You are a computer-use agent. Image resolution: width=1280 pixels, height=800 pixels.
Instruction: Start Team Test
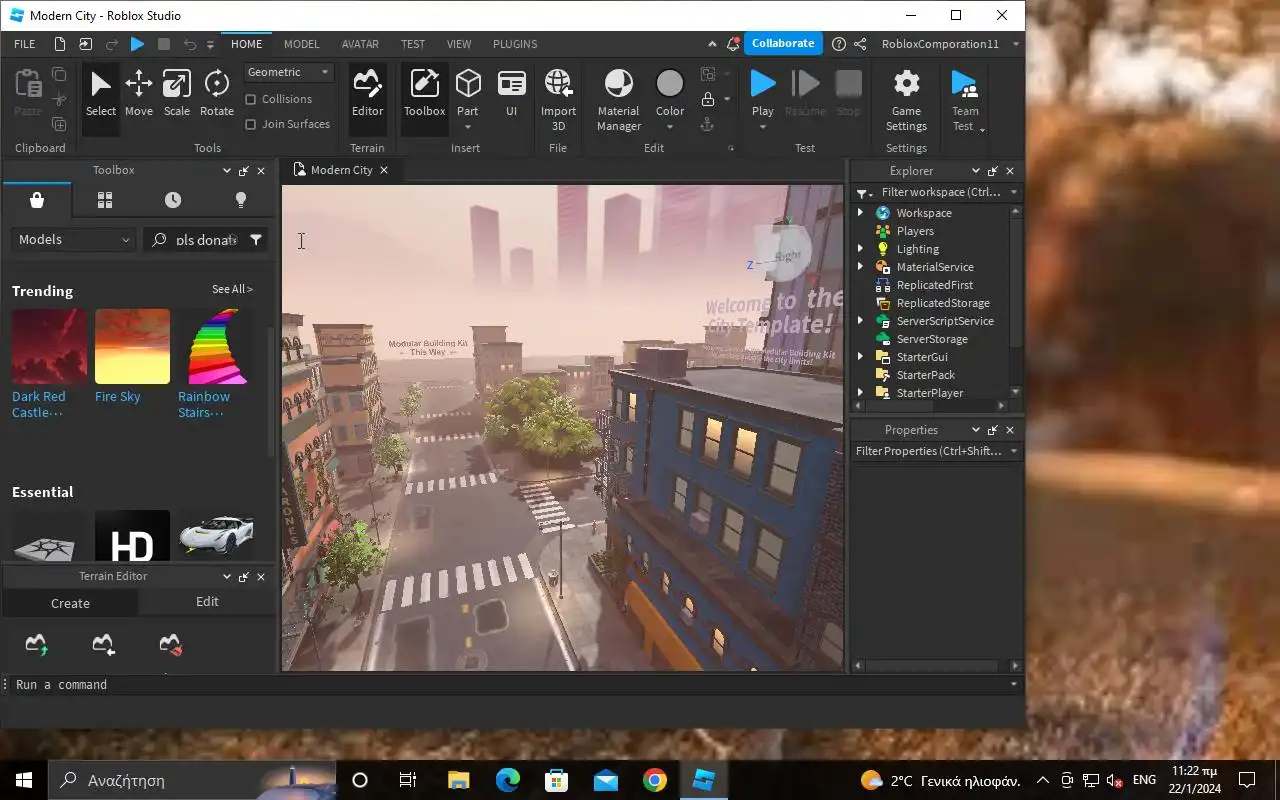coord(965,100)
